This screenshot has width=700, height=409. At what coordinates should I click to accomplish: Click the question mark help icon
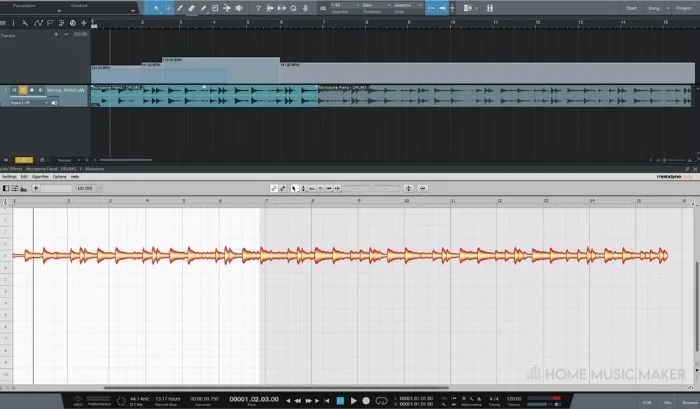click(258, 8)
